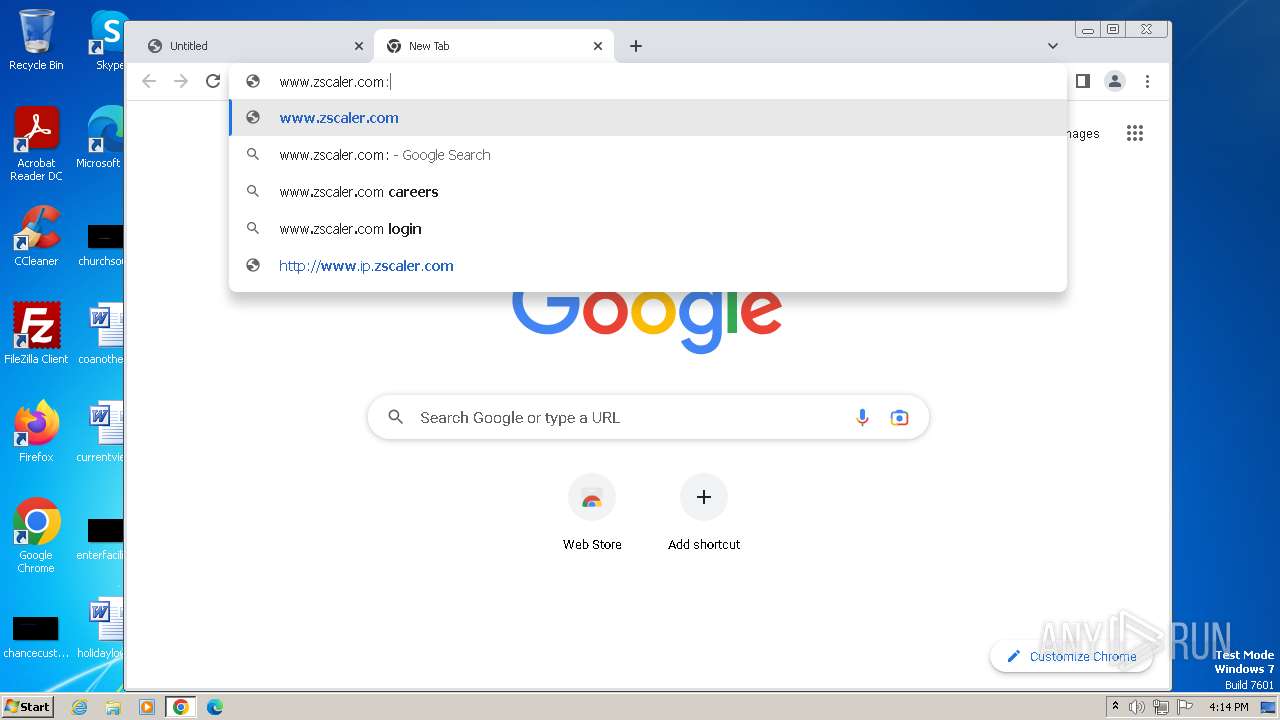This screenshot has height=720, width=1280.
Task: Click the Windows Start button
Action: (28, 706)
